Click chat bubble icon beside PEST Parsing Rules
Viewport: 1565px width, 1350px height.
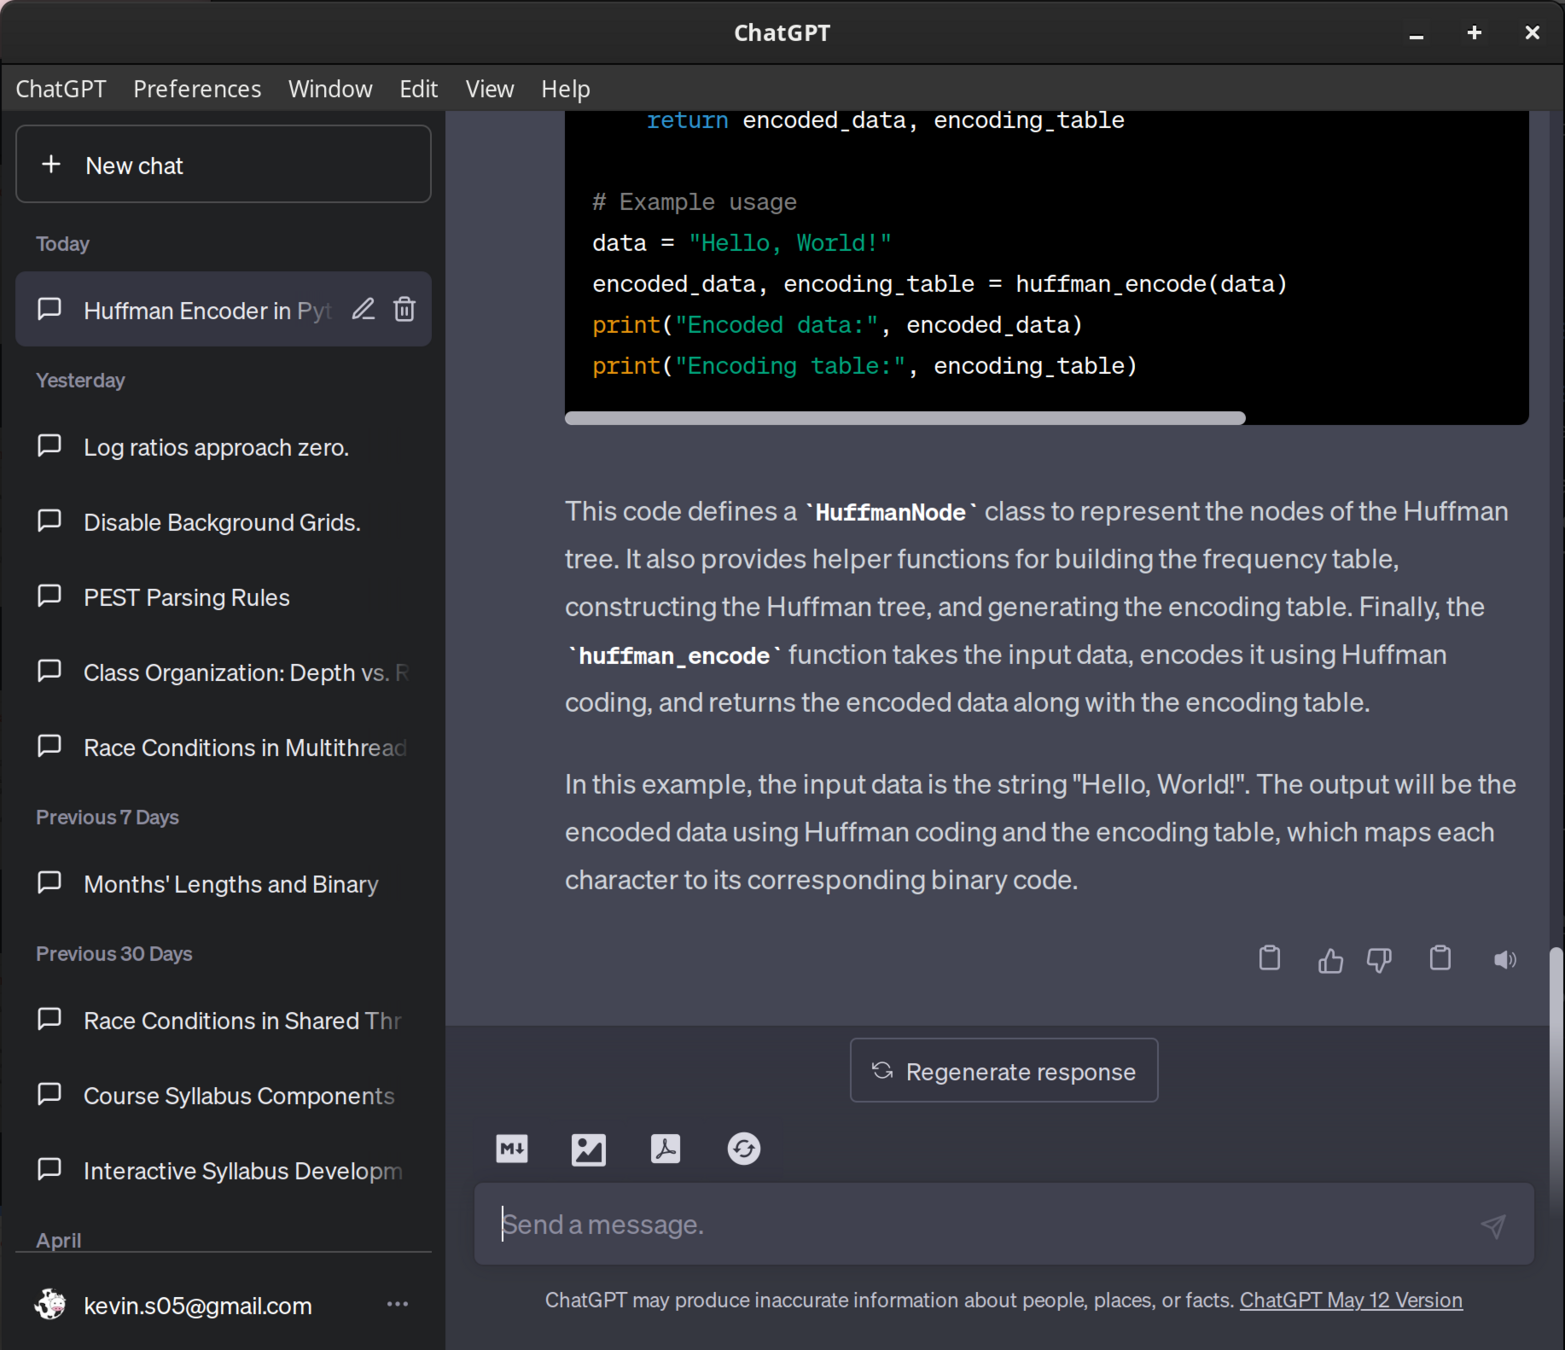(49, 596)
